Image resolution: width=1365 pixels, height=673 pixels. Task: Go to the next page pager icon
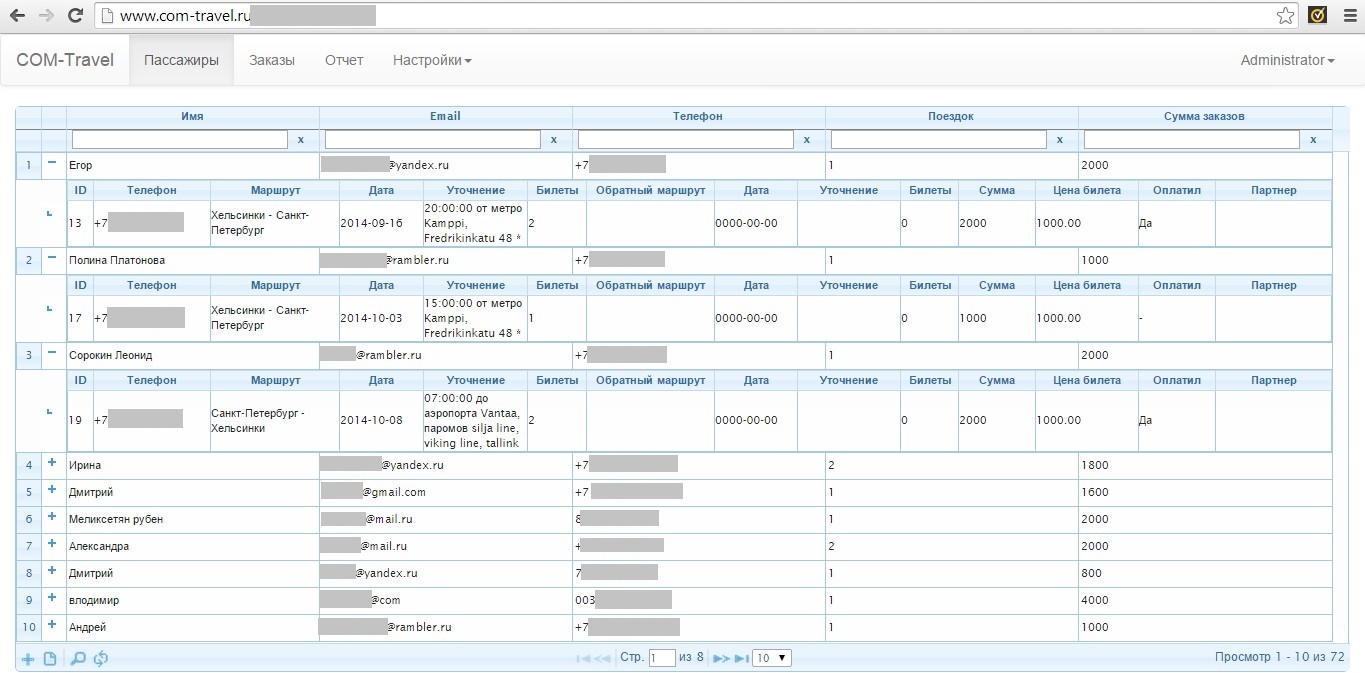click(x=721, y=658)
